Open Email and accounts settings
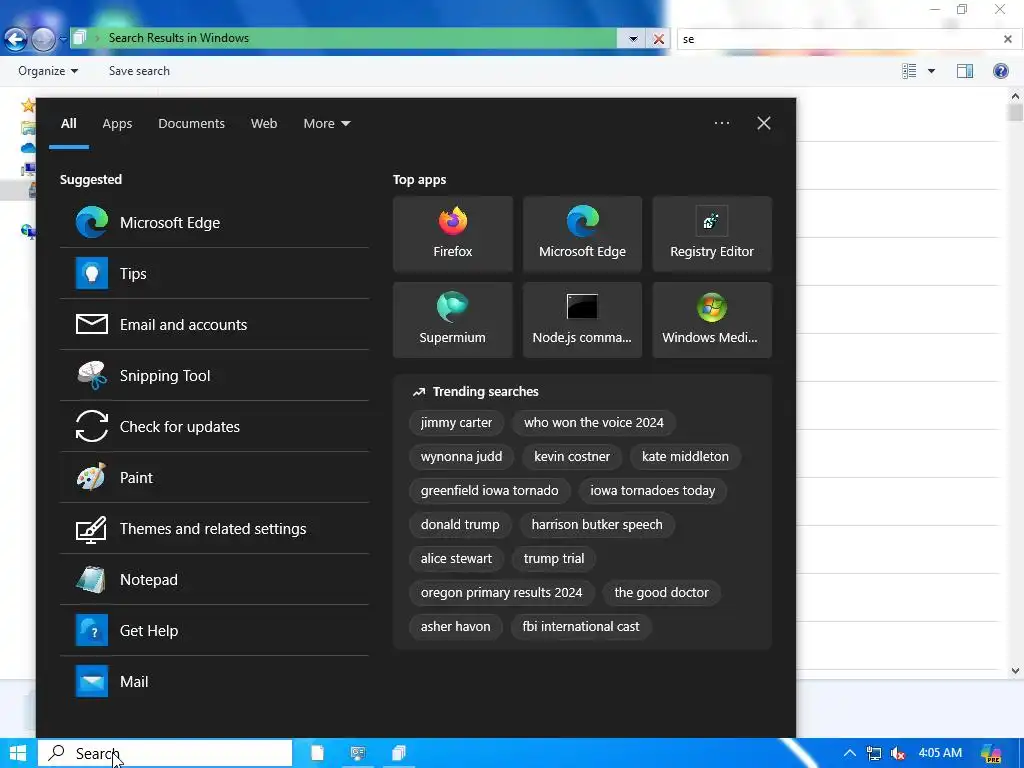The image size is (1024, 768). (214, 325)
